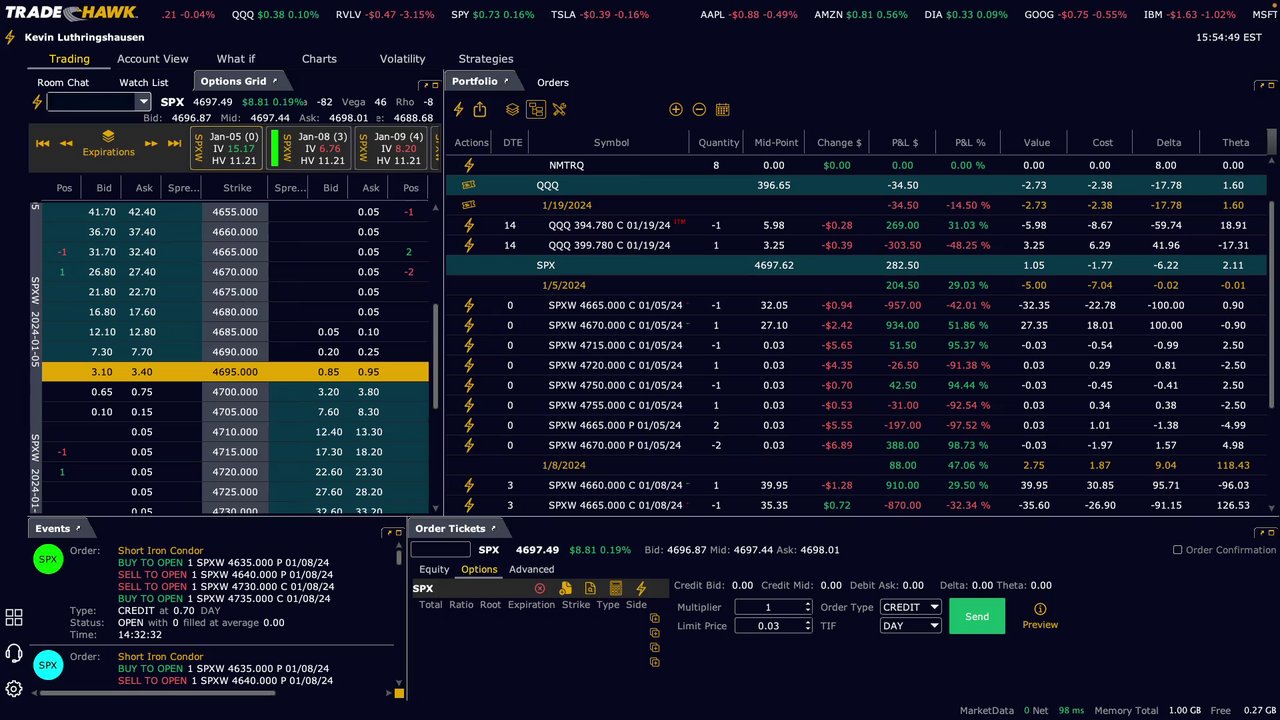Select the Jan-05 (0) expiration tile
Screen dimensions: 1280x720
(227, 148)
